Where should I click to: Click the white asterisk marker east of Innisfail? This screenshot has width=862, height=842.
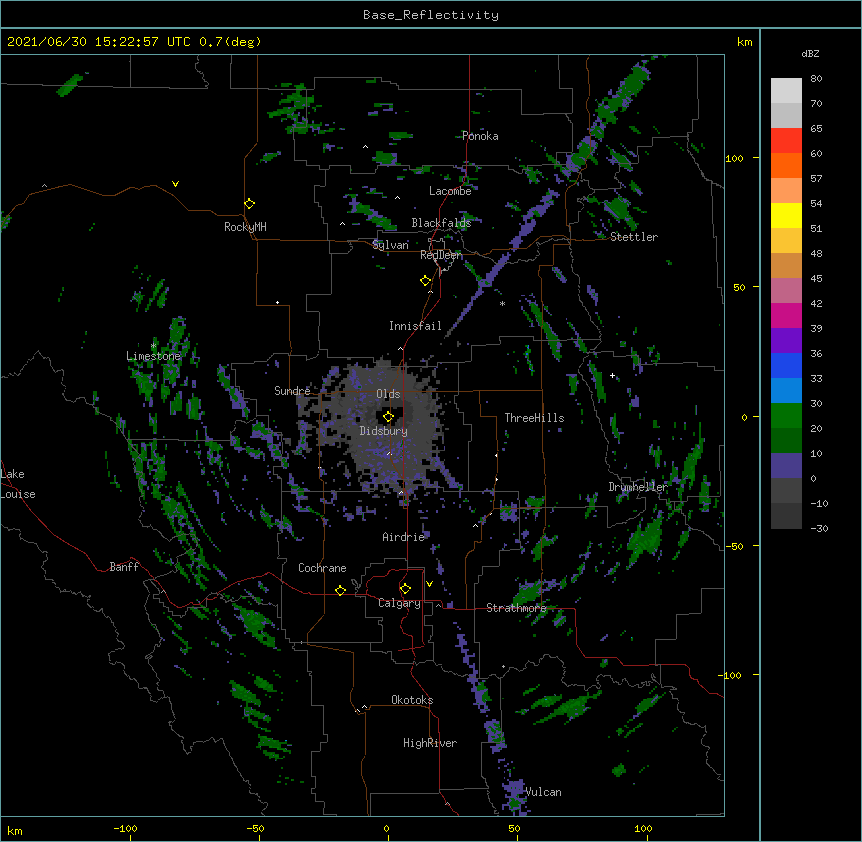(x=502, y=304)
